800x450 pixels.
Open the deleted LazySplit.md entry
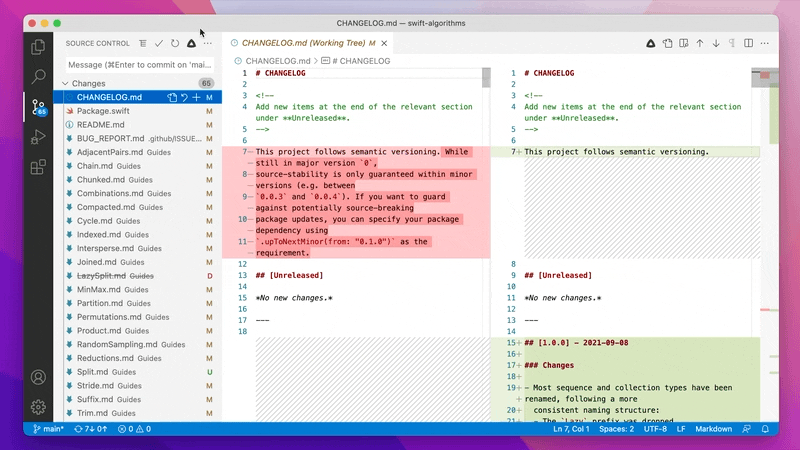138,276
